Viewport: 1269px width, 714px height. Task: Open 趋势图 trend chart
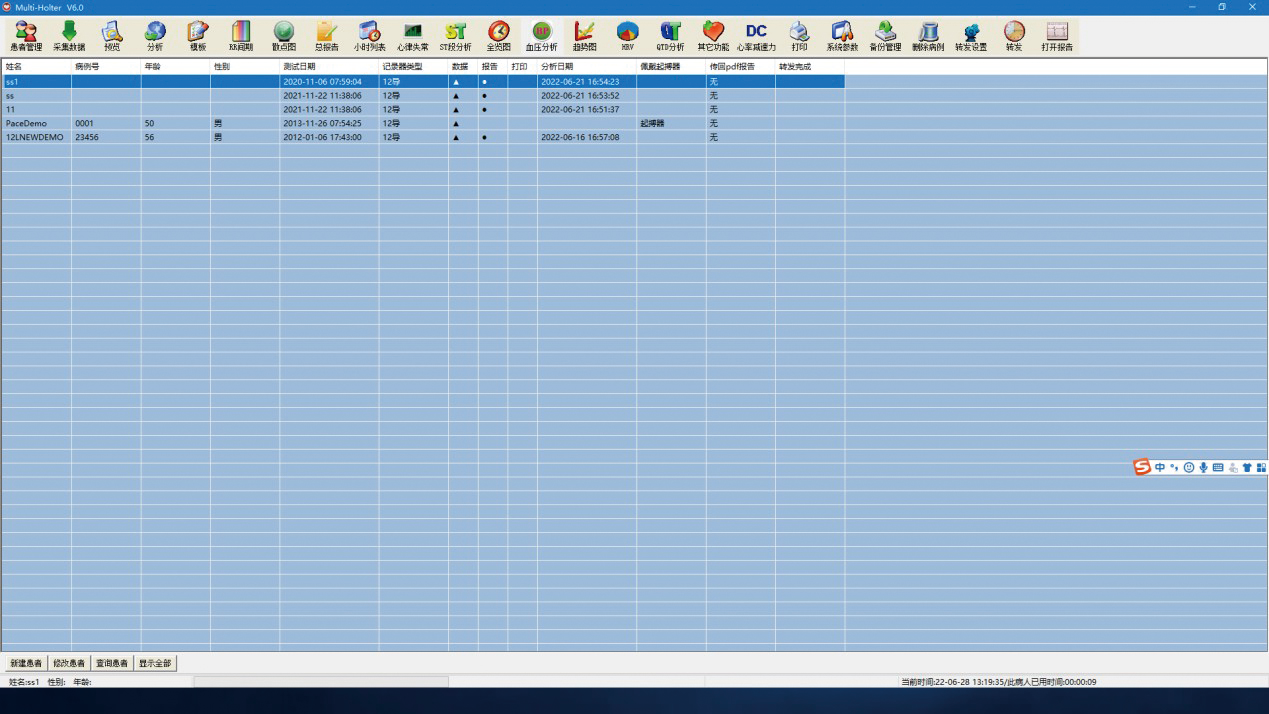[x=584, y=36]
